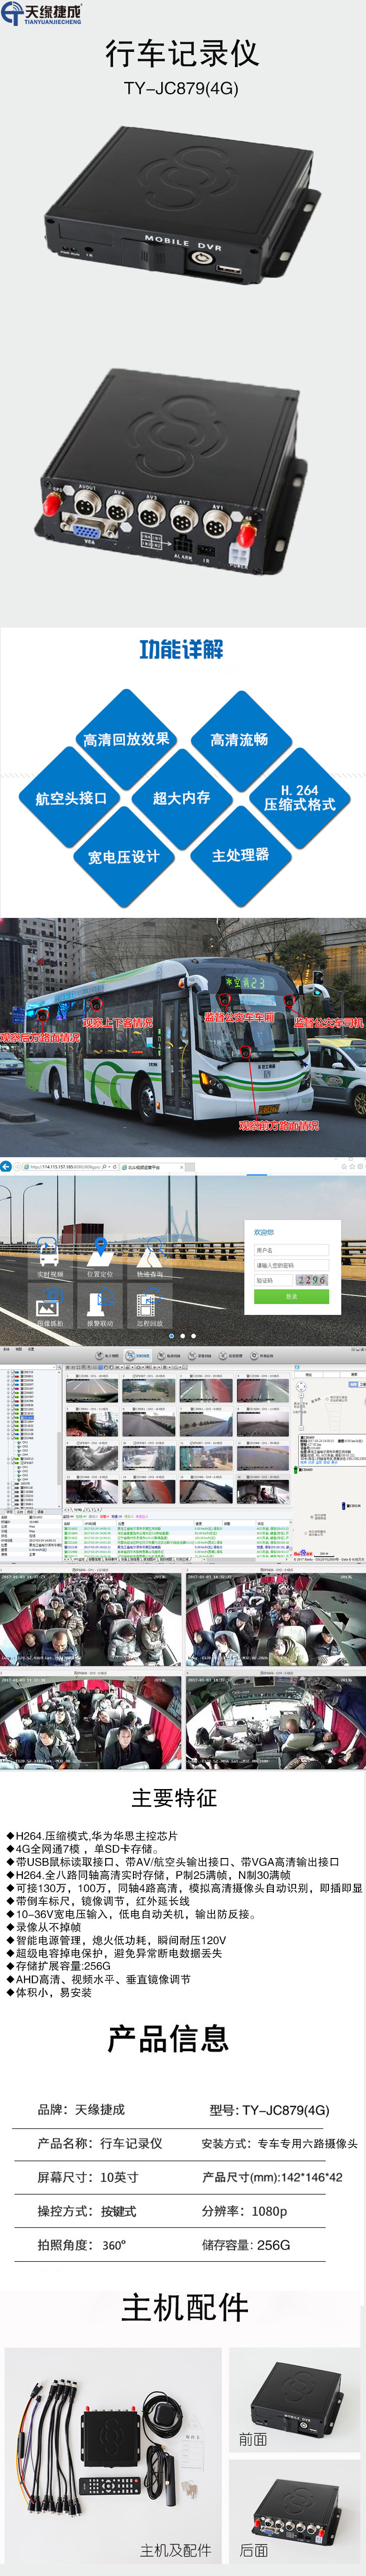Click the Tianyuan Jiecheng logo
Screen dimensions: 366x2576
tap(42, 13)
